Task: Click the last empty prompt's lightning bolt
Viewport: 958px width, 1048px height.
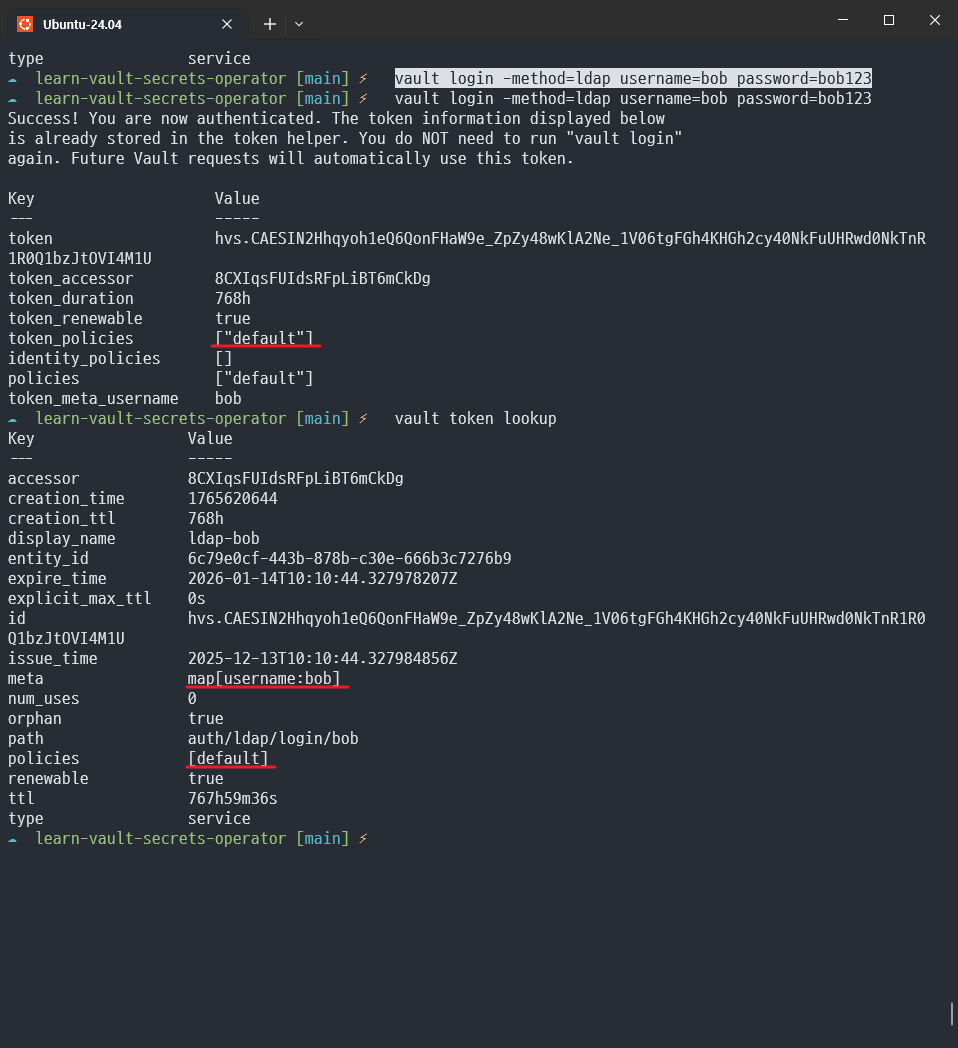Action: (363, 838)
